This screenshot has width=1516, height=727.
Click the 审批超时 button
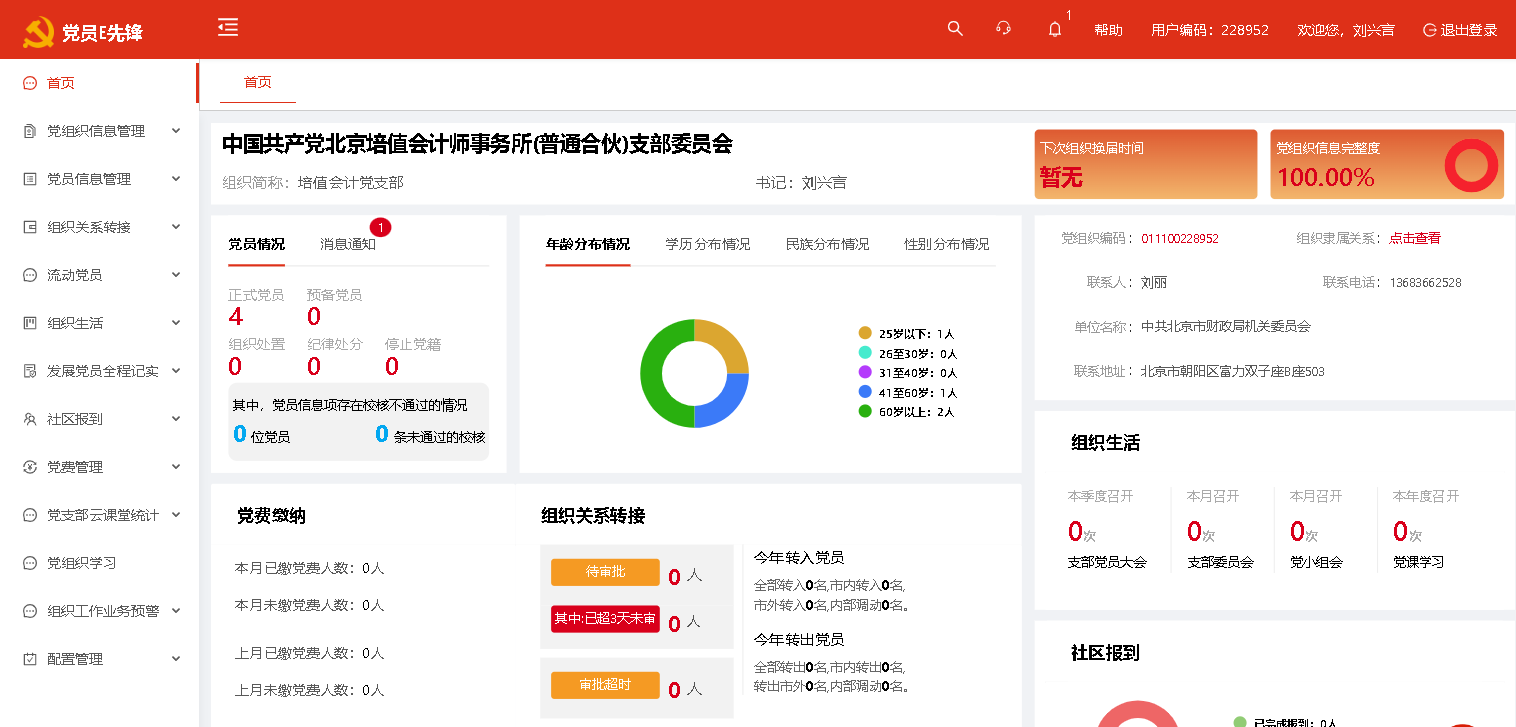tap(605, 685)
